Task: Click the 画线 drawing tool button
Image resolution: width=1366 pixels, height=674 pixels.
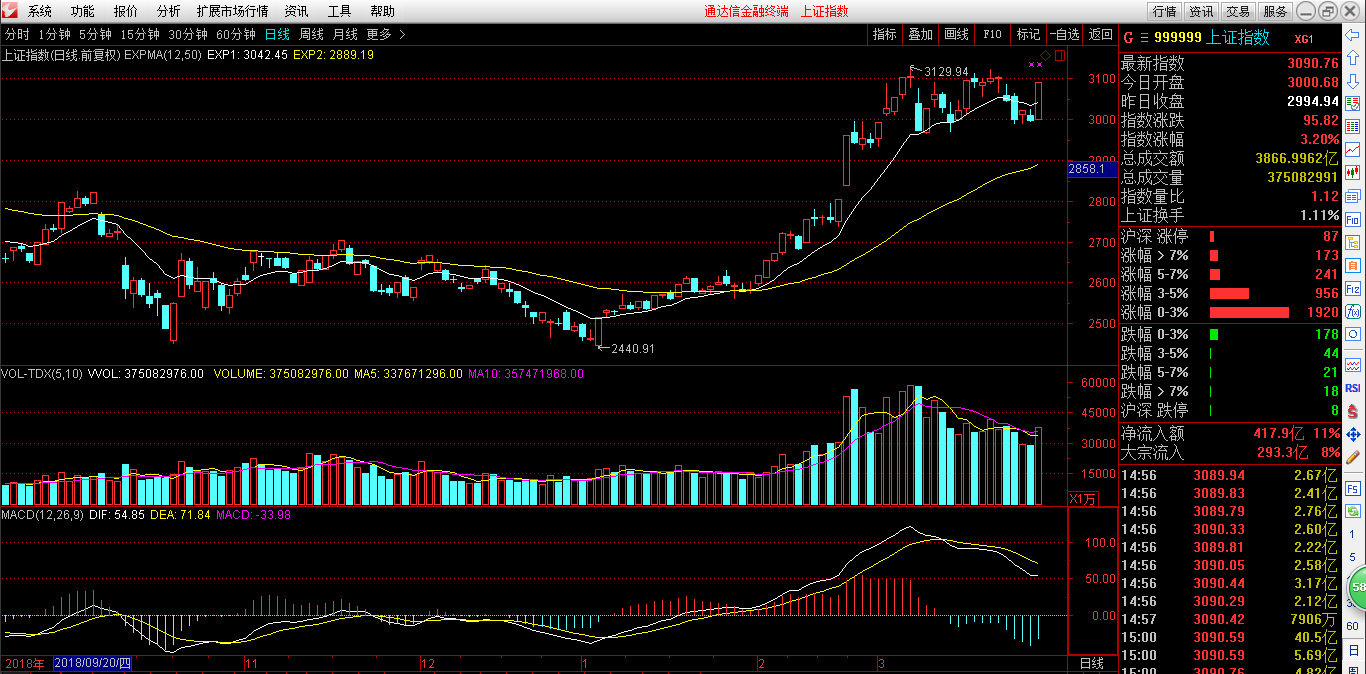Action: [x=956, y=34]
